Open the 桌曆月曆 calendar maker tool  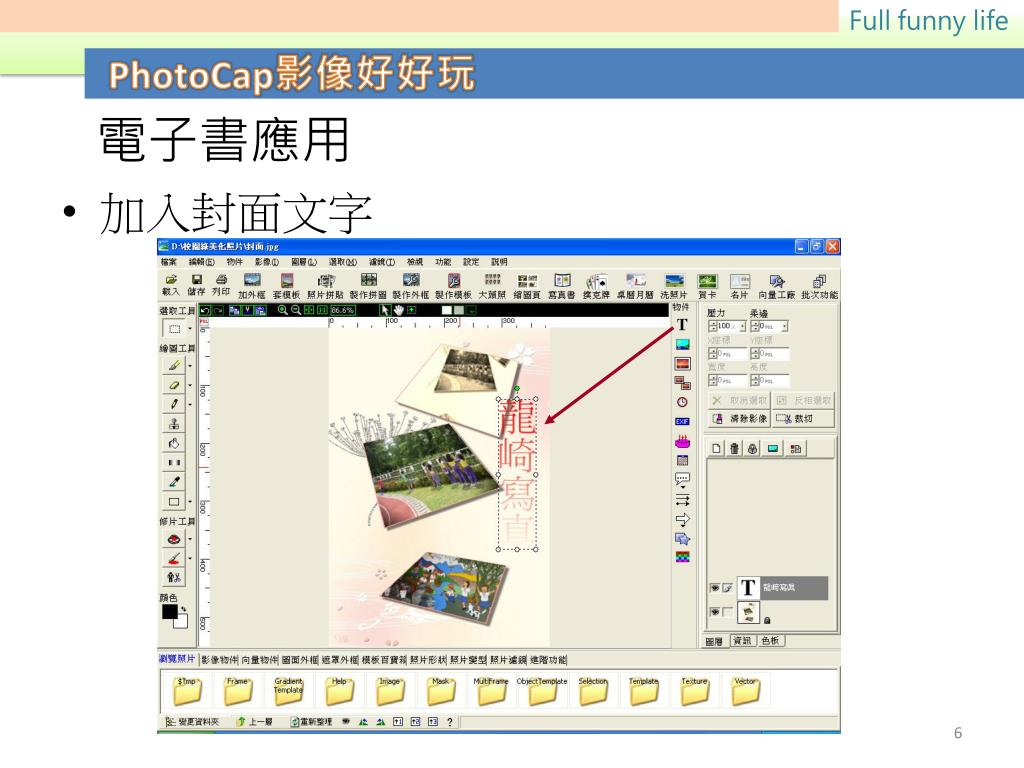[x=635, y=286]
